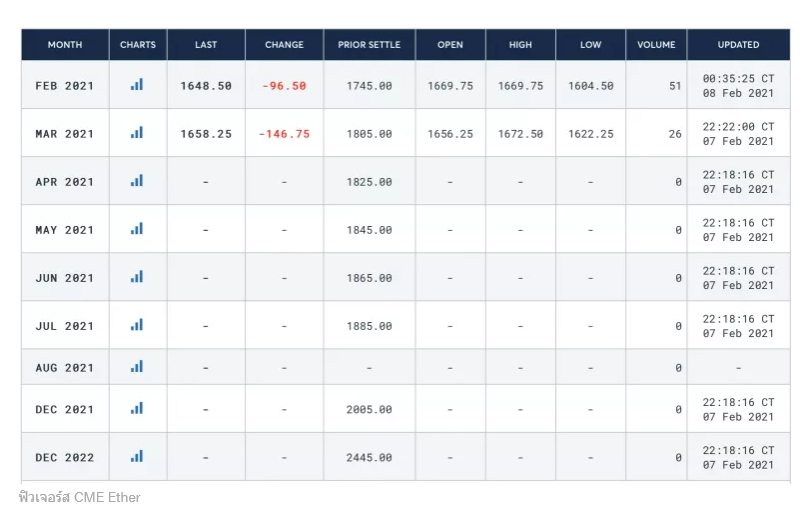Open the DEC 2022 chart icon

click(x=137, y=457)
